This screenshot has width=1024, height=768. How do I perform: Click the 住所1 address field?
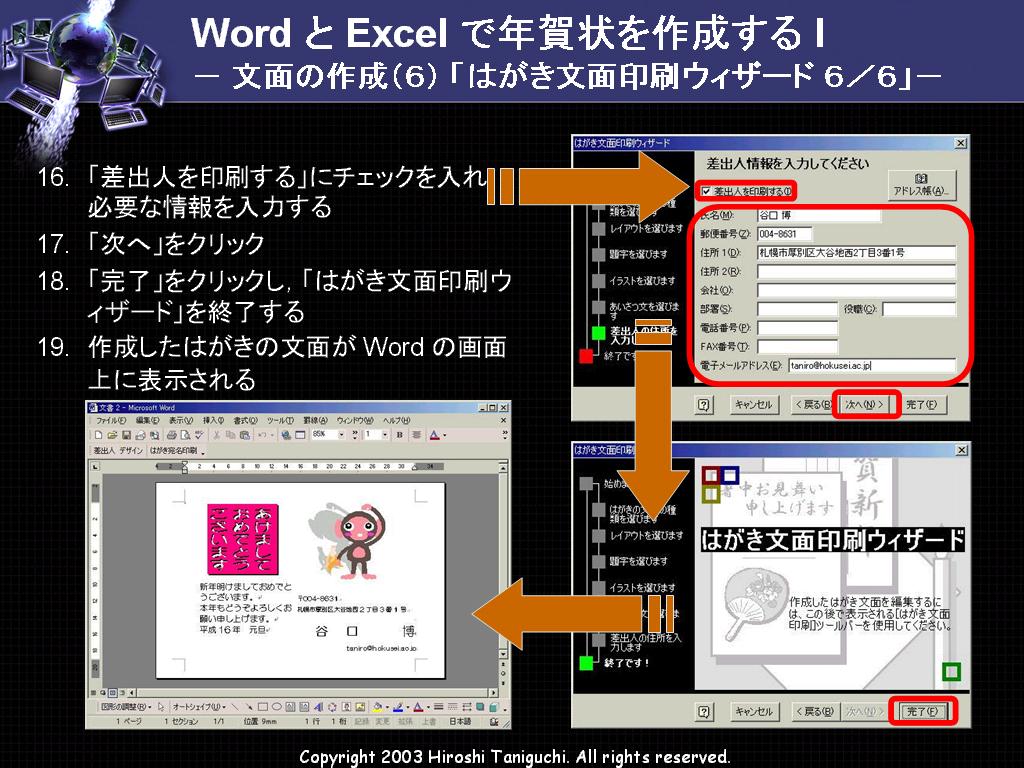[856, 253]
